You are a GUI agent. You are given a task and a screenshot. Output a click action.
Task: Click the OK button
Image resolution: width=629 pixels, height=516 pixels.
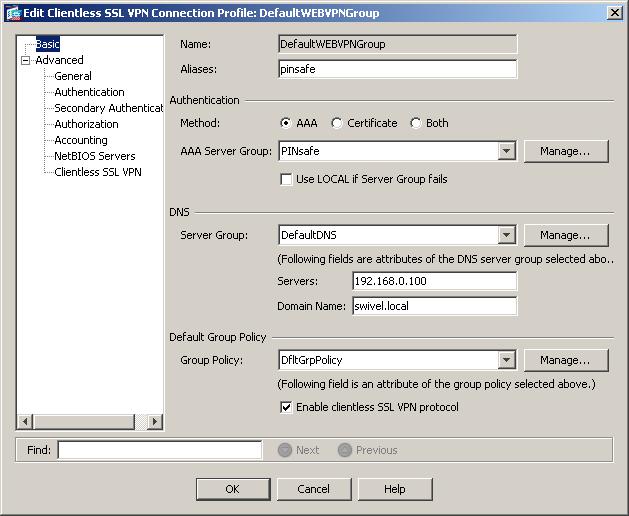tap(233, 489)
